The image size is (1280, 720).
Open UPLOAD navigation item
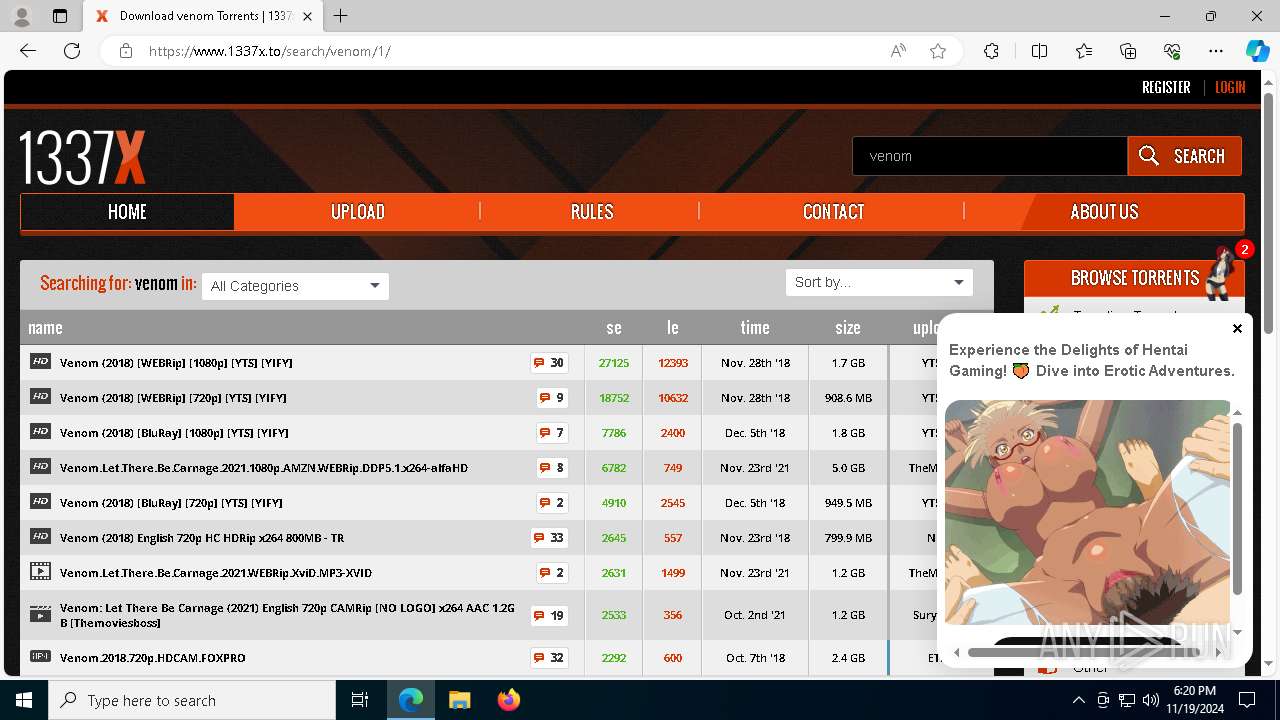(358, 212)
